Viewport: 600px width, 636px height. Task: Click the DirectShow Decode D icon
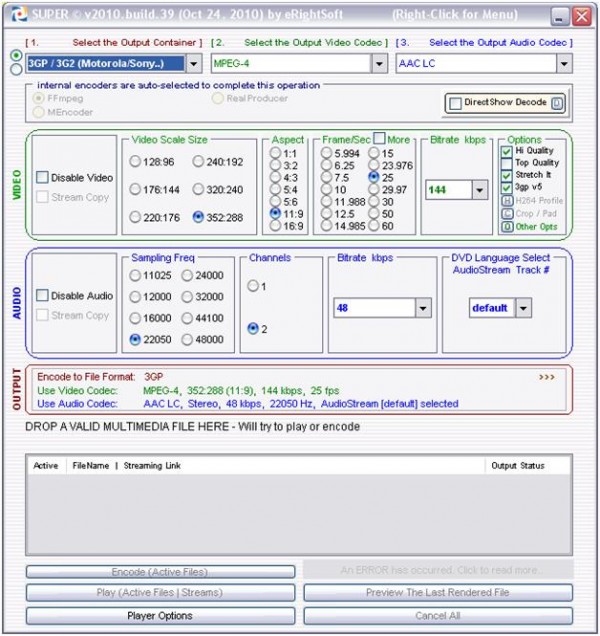[x=557, y=103]
